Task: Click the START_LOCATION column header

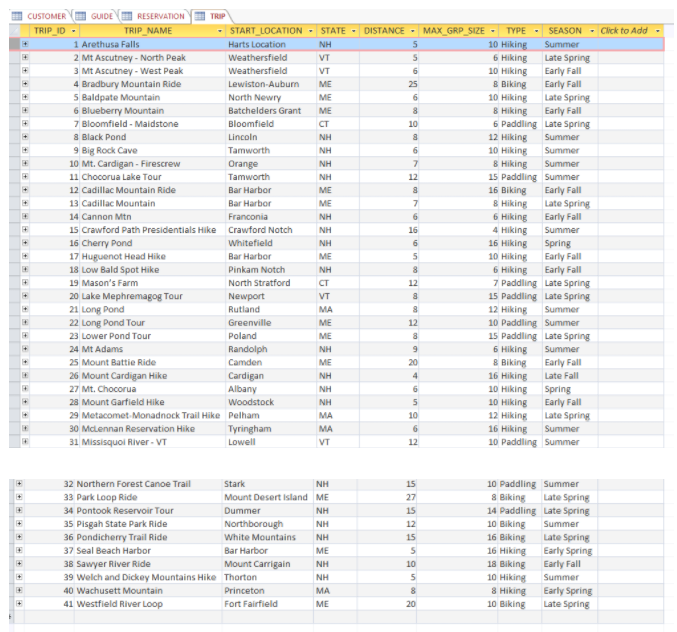Action: [270, 31]
